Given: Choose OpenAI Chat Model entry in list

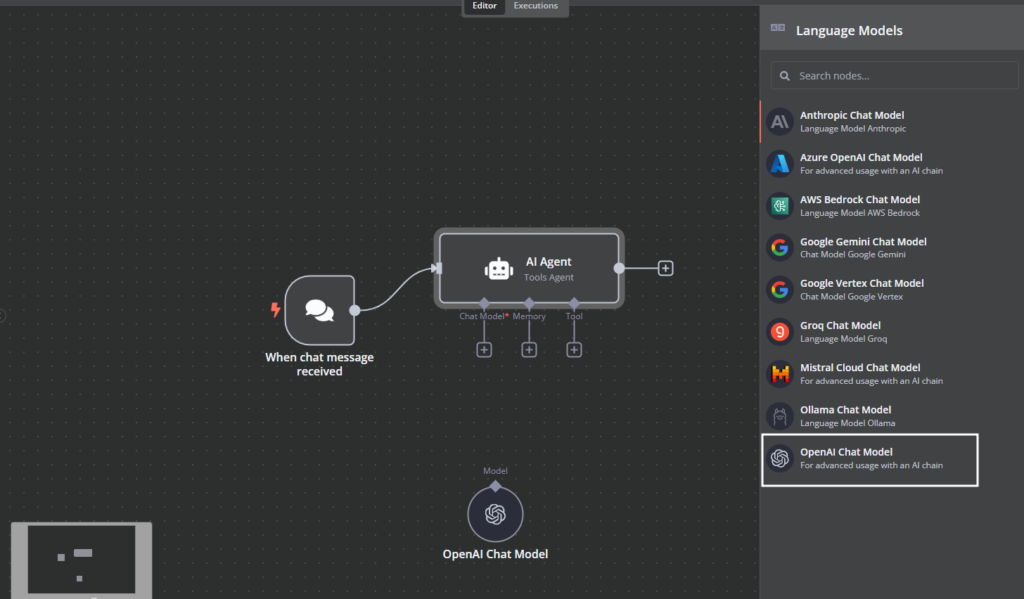Looking at the screenshot, I should pos(870,460).
